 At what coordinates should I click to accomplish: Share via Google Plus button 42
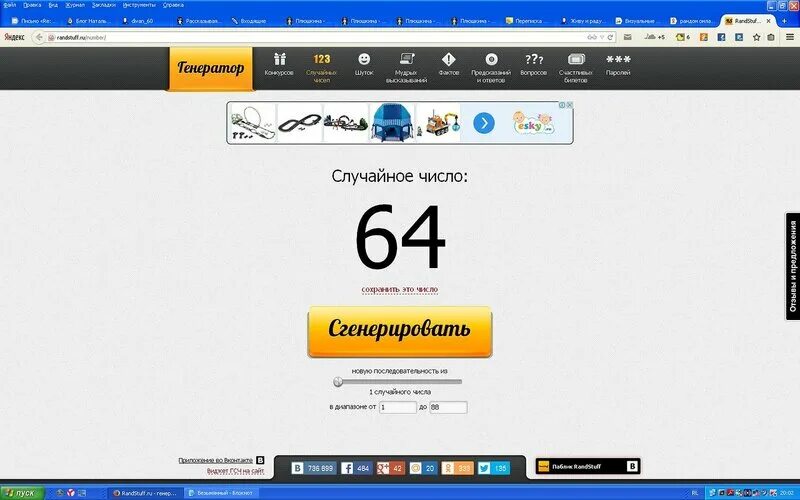coord(390,468)
